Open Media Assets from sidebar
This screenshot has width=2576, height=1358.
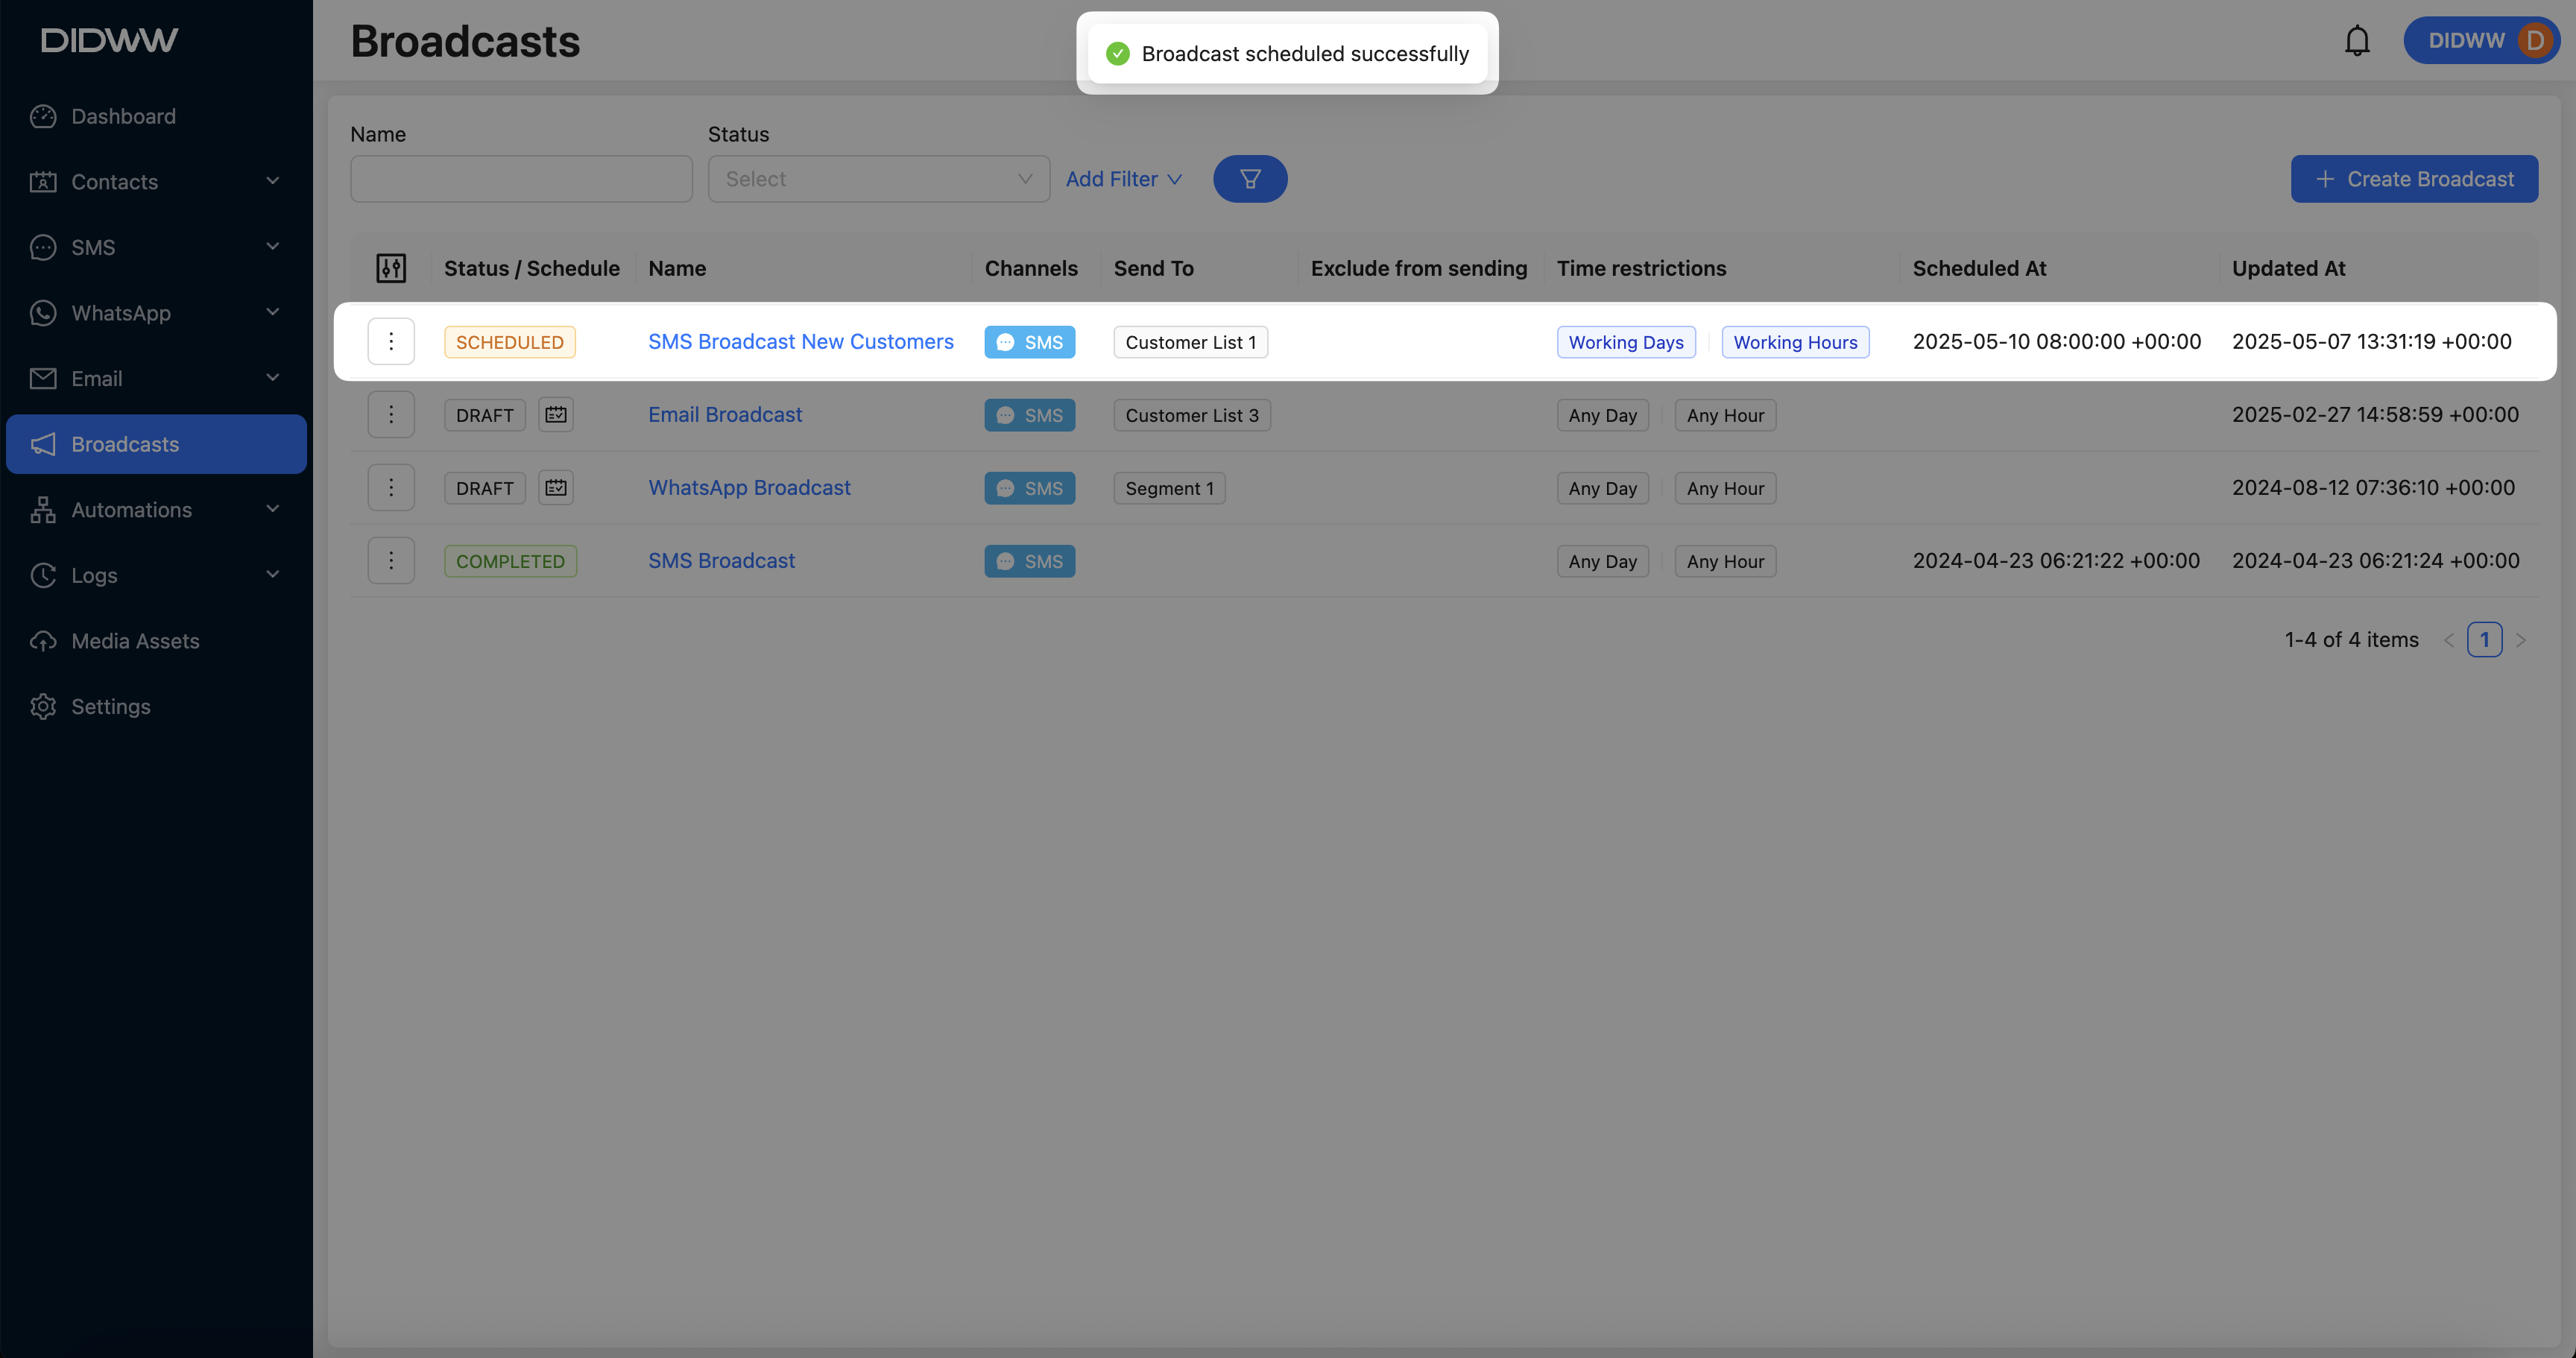tap(135, 641)
